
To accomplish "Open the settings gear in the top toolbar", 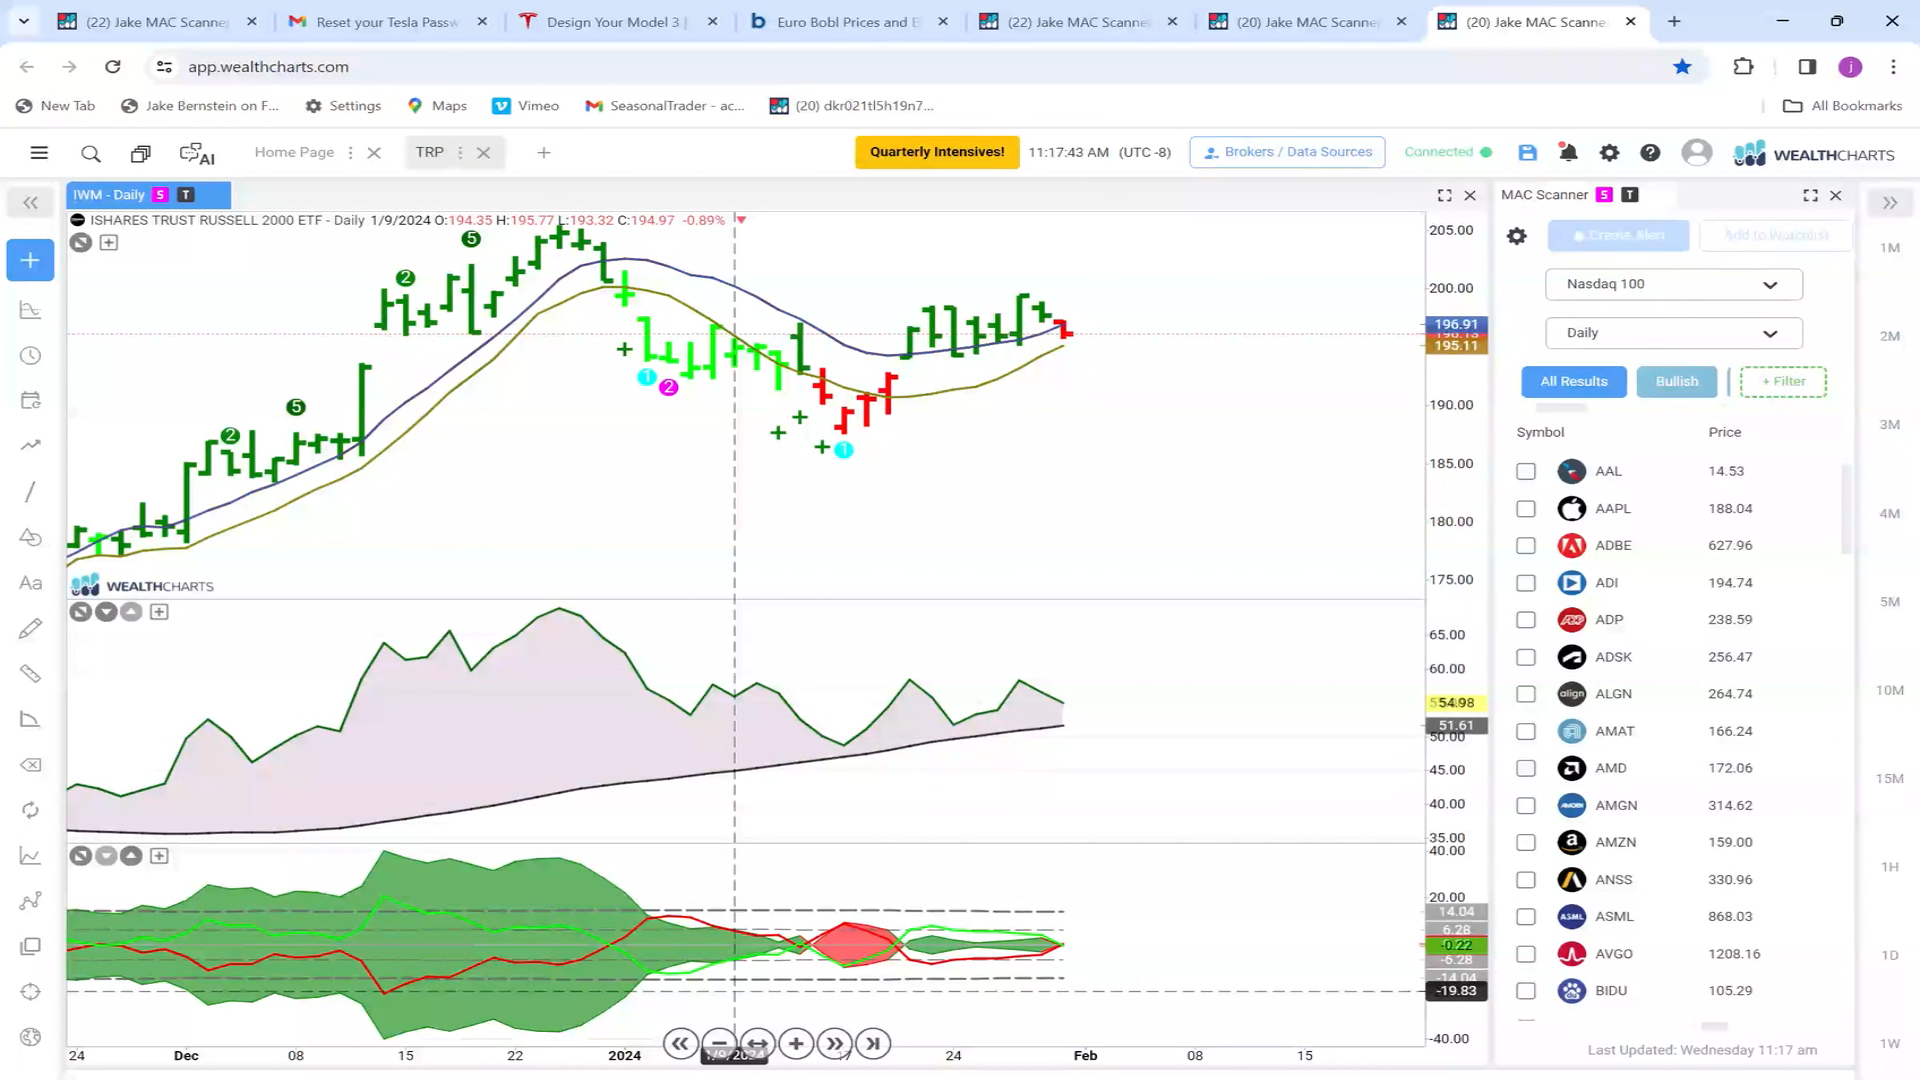I will coord(1609,152).
